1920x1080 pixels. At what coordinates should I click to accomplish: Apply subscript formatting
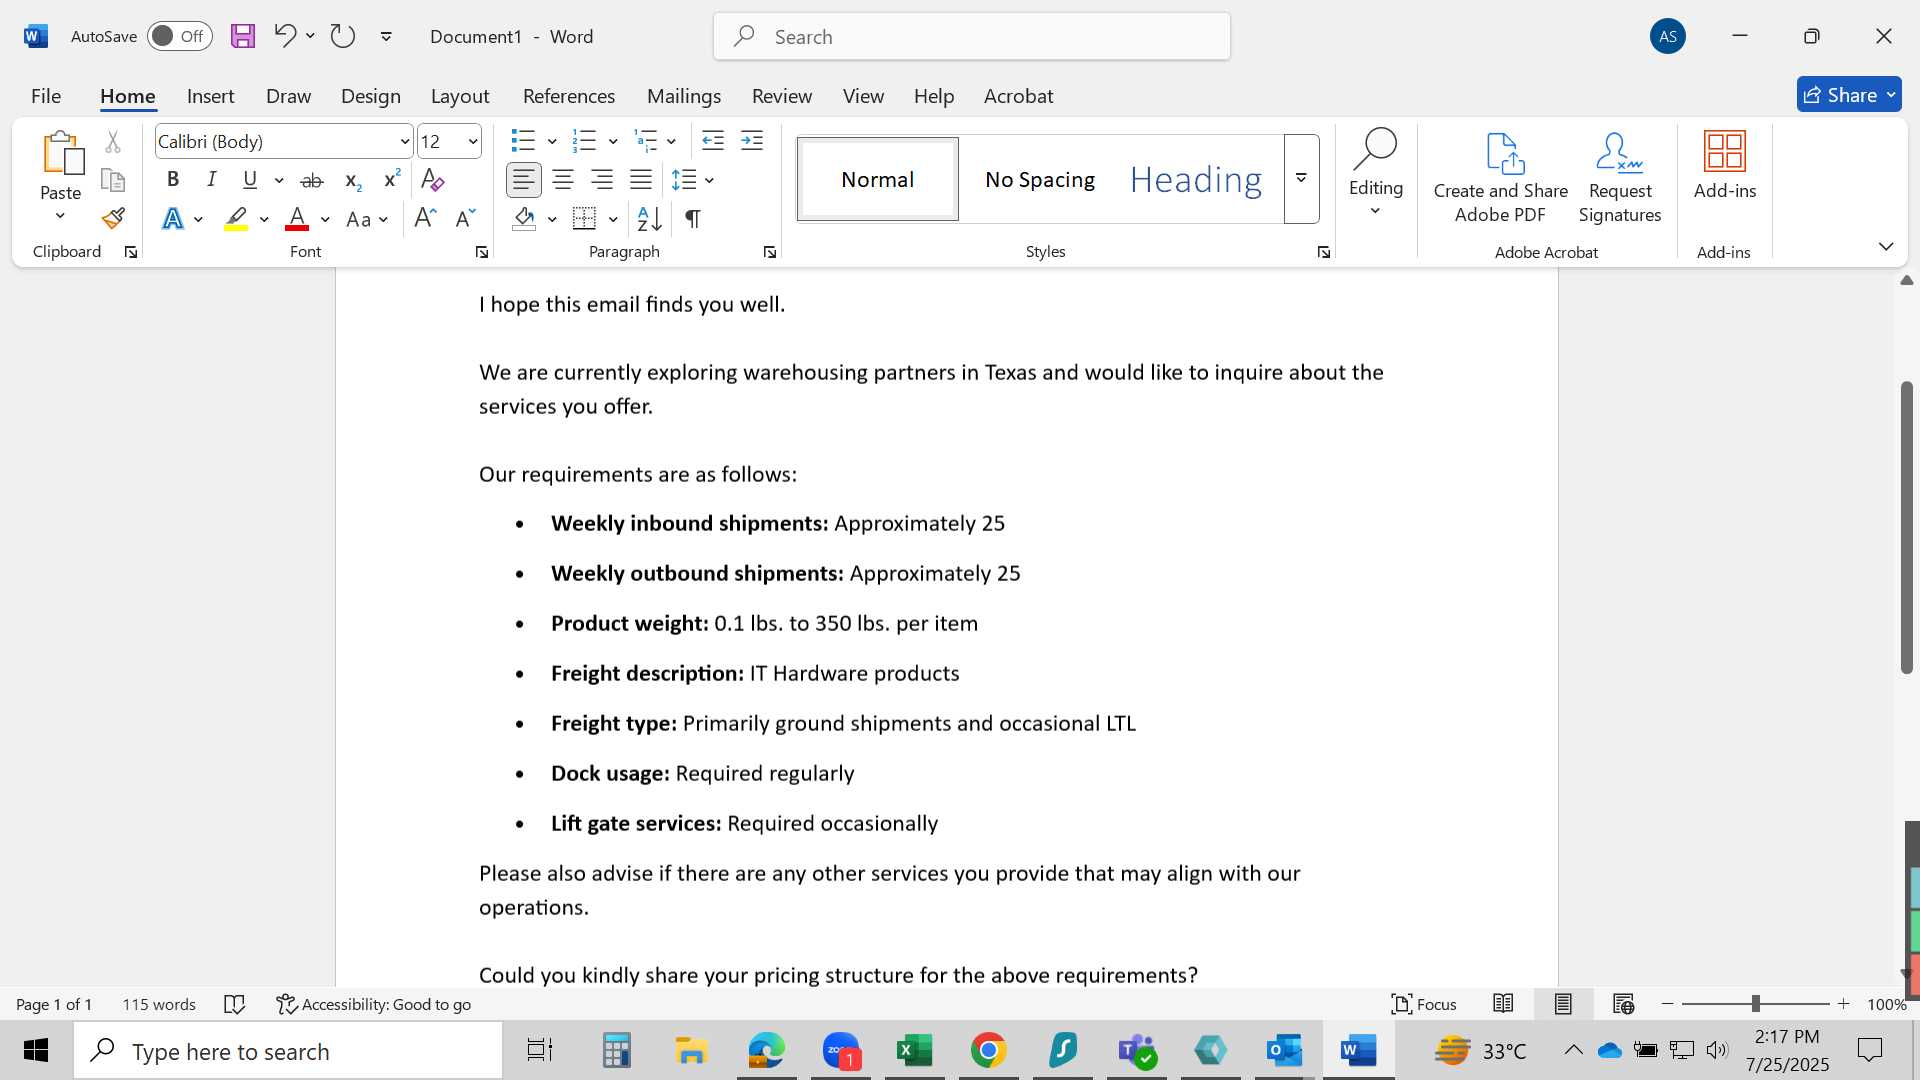tap(352, 180)
